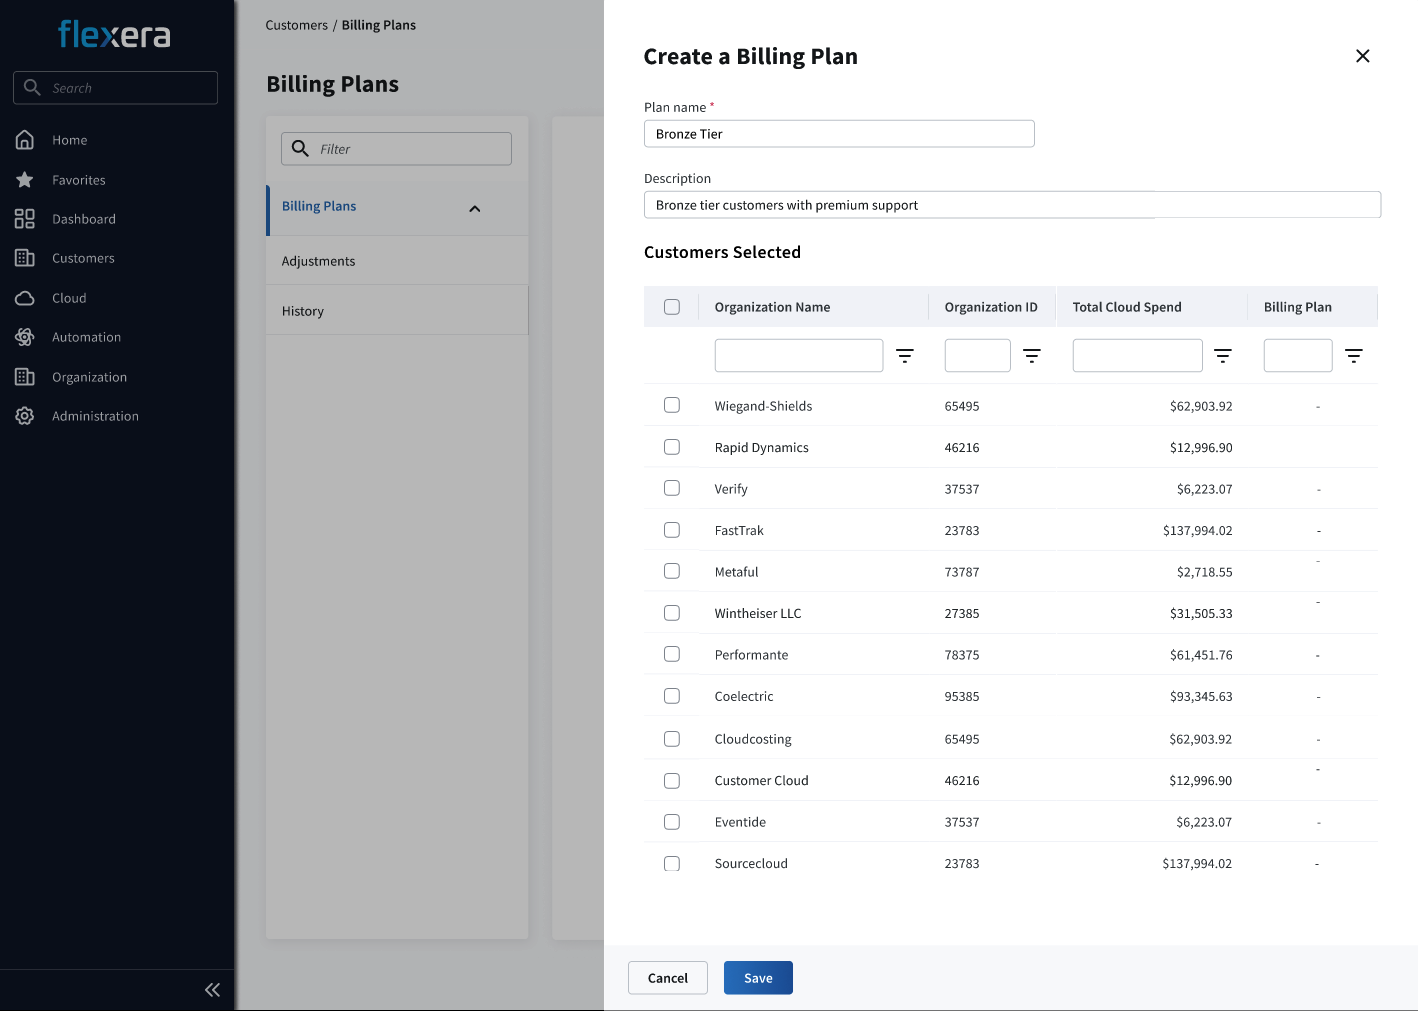This screenshot has height=1011, width=1418.
Task: Toggle the select-all customers header checkbox
Action: click(672, 307)
